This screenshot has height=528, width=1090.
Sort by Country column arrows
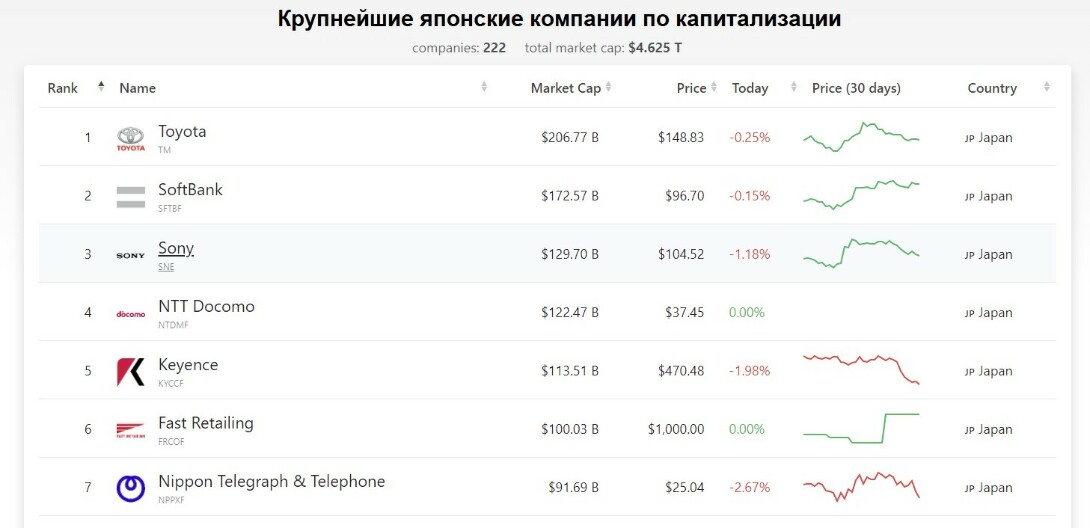[1047, 87]
